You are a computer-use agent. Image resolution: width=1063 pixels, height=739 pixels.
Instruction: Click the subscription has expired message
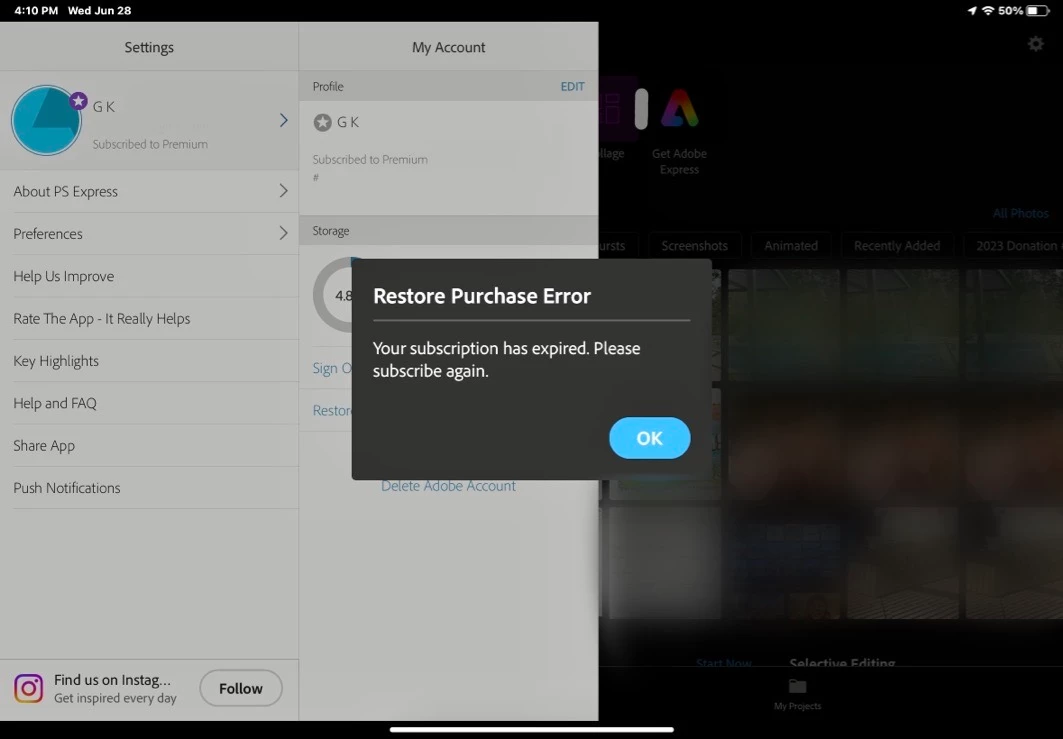(x=506, y=359)
